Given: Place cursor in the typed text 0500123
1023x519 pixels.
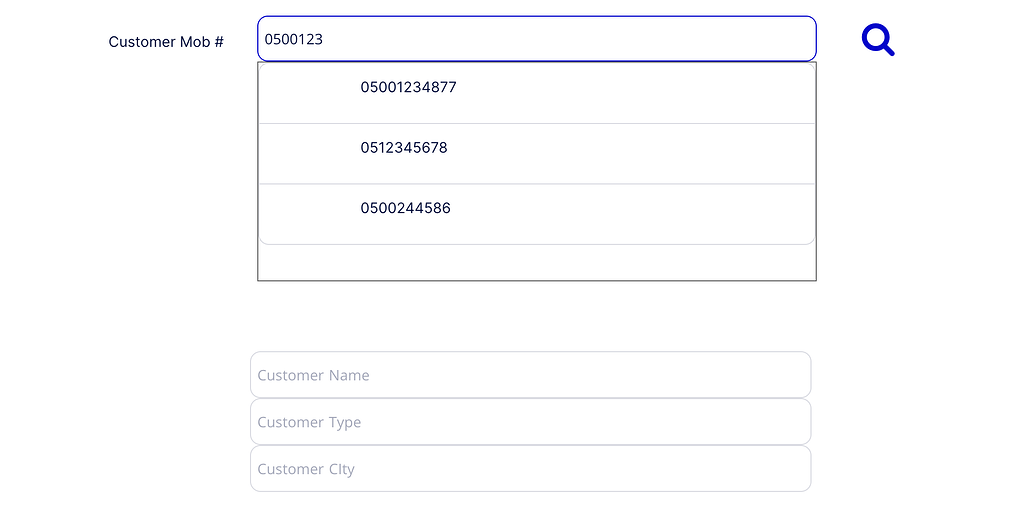Looking at the screenshot, I should [294, 40].
